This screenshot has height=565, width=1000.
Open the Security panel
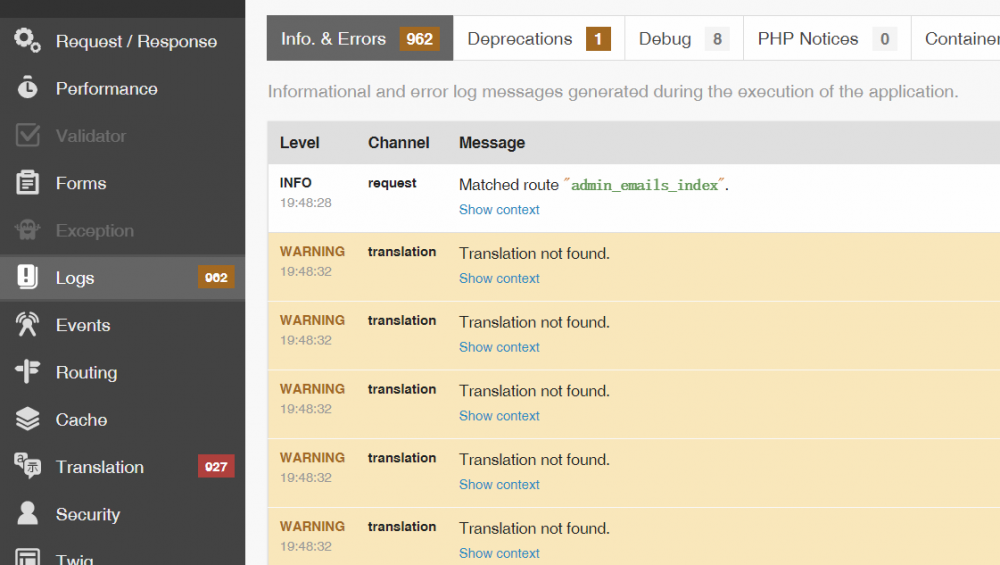[122, 514]
